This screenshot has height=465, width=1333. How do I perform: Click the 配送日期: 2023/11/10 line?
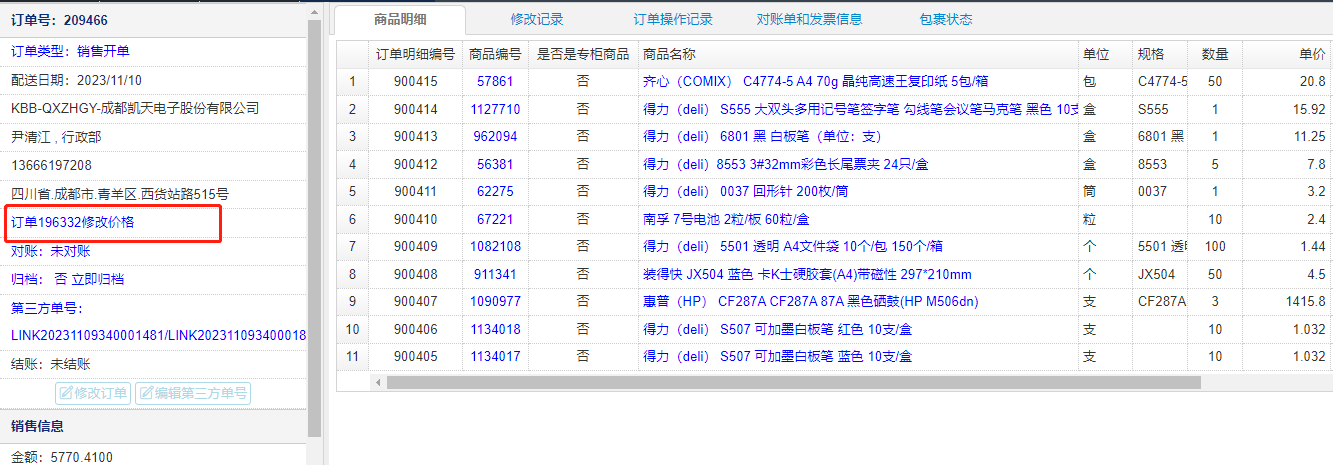point(76,80)
